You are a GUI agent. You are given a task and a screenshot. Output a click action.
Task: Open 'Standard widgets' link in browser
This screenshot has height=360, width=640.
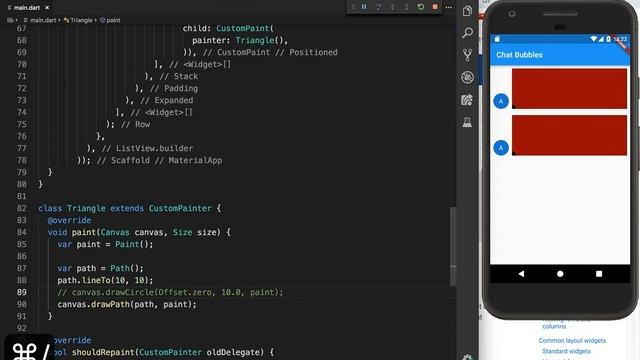(x=566, y=351)
